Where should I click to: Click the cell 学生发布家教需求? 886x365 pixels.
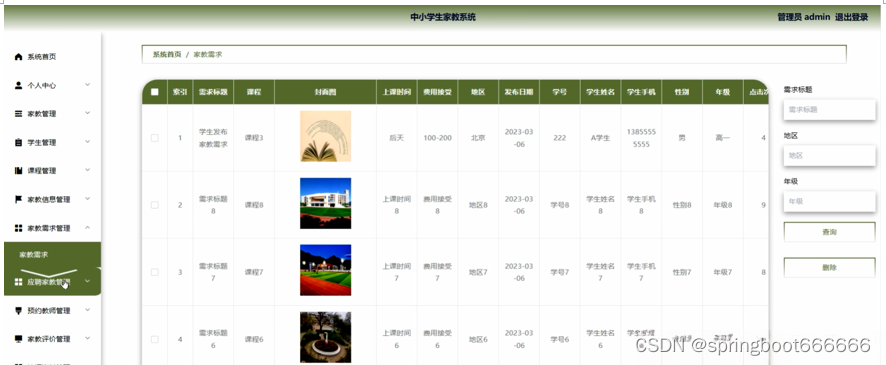(213, 138)
